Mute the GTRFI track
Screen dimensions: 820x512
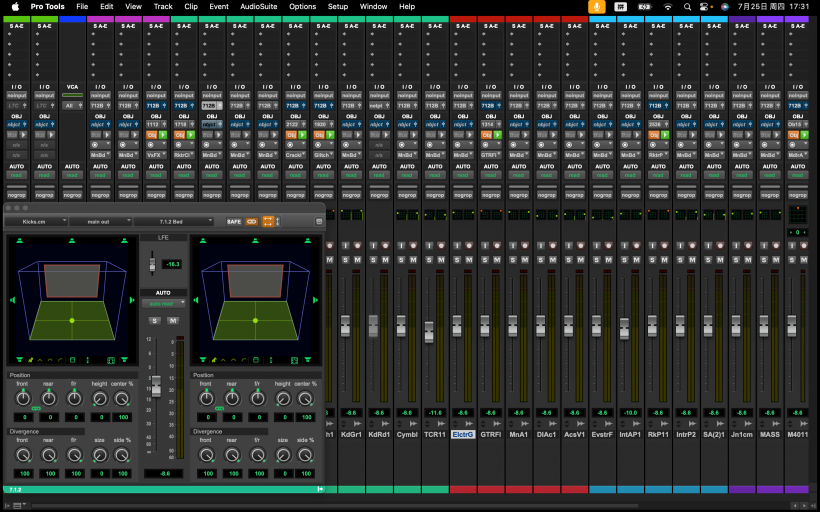497,260
